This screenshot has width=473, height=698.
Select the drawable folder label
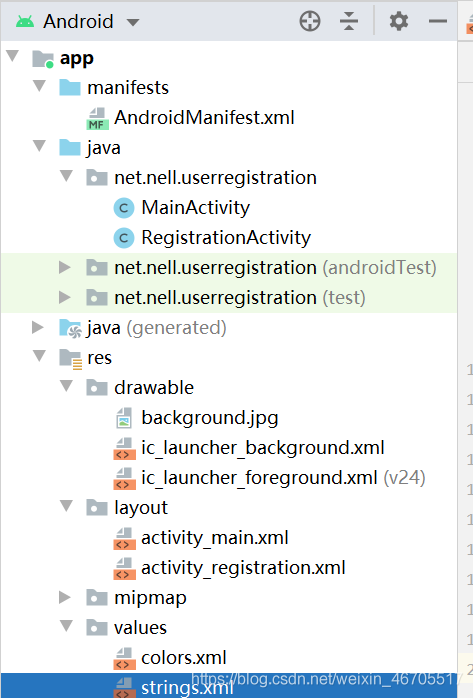tap(154, 387)
